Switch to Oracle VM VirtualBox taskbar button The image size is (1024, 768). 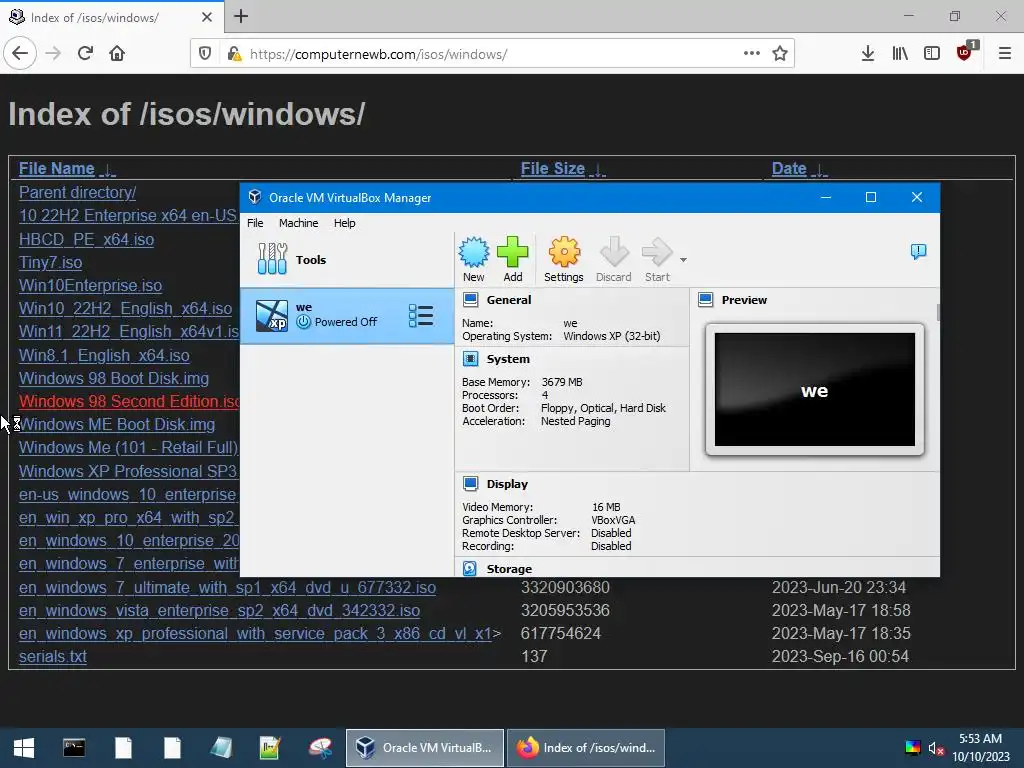coord(424,748)
